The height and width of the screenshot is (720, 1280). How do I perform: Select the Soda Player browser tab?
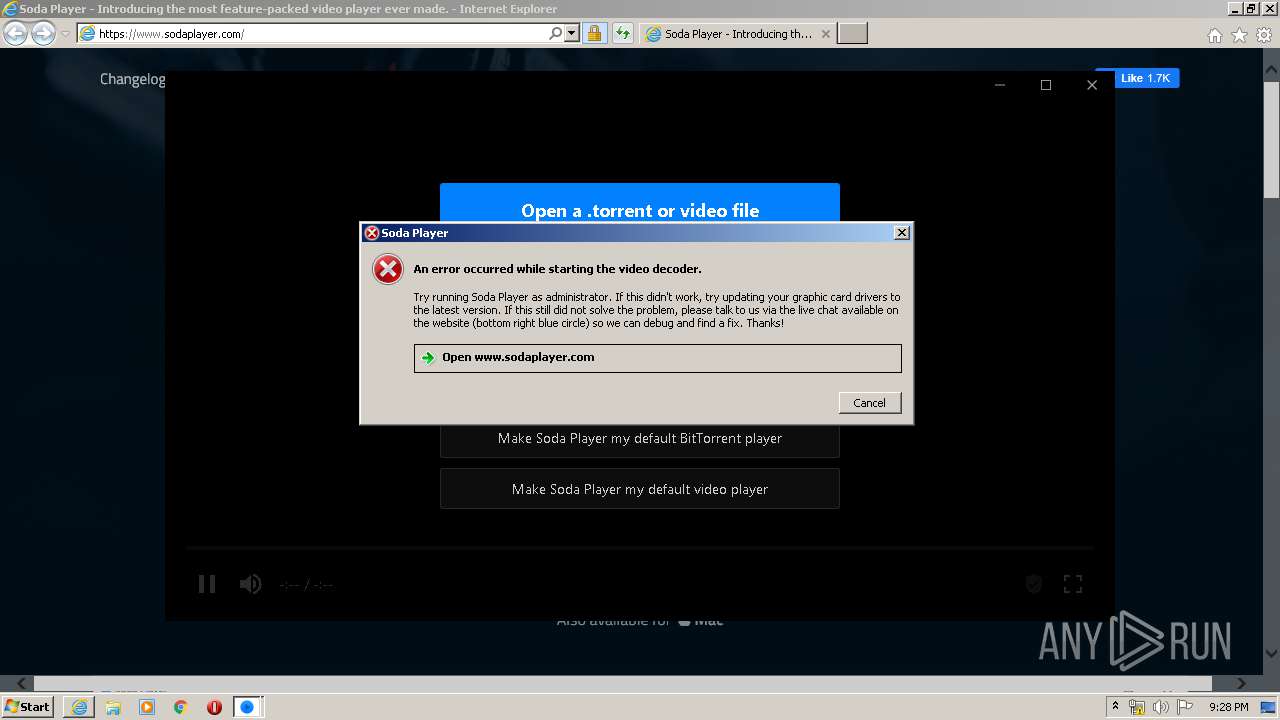pyautogui.click(x=736, y=33)
